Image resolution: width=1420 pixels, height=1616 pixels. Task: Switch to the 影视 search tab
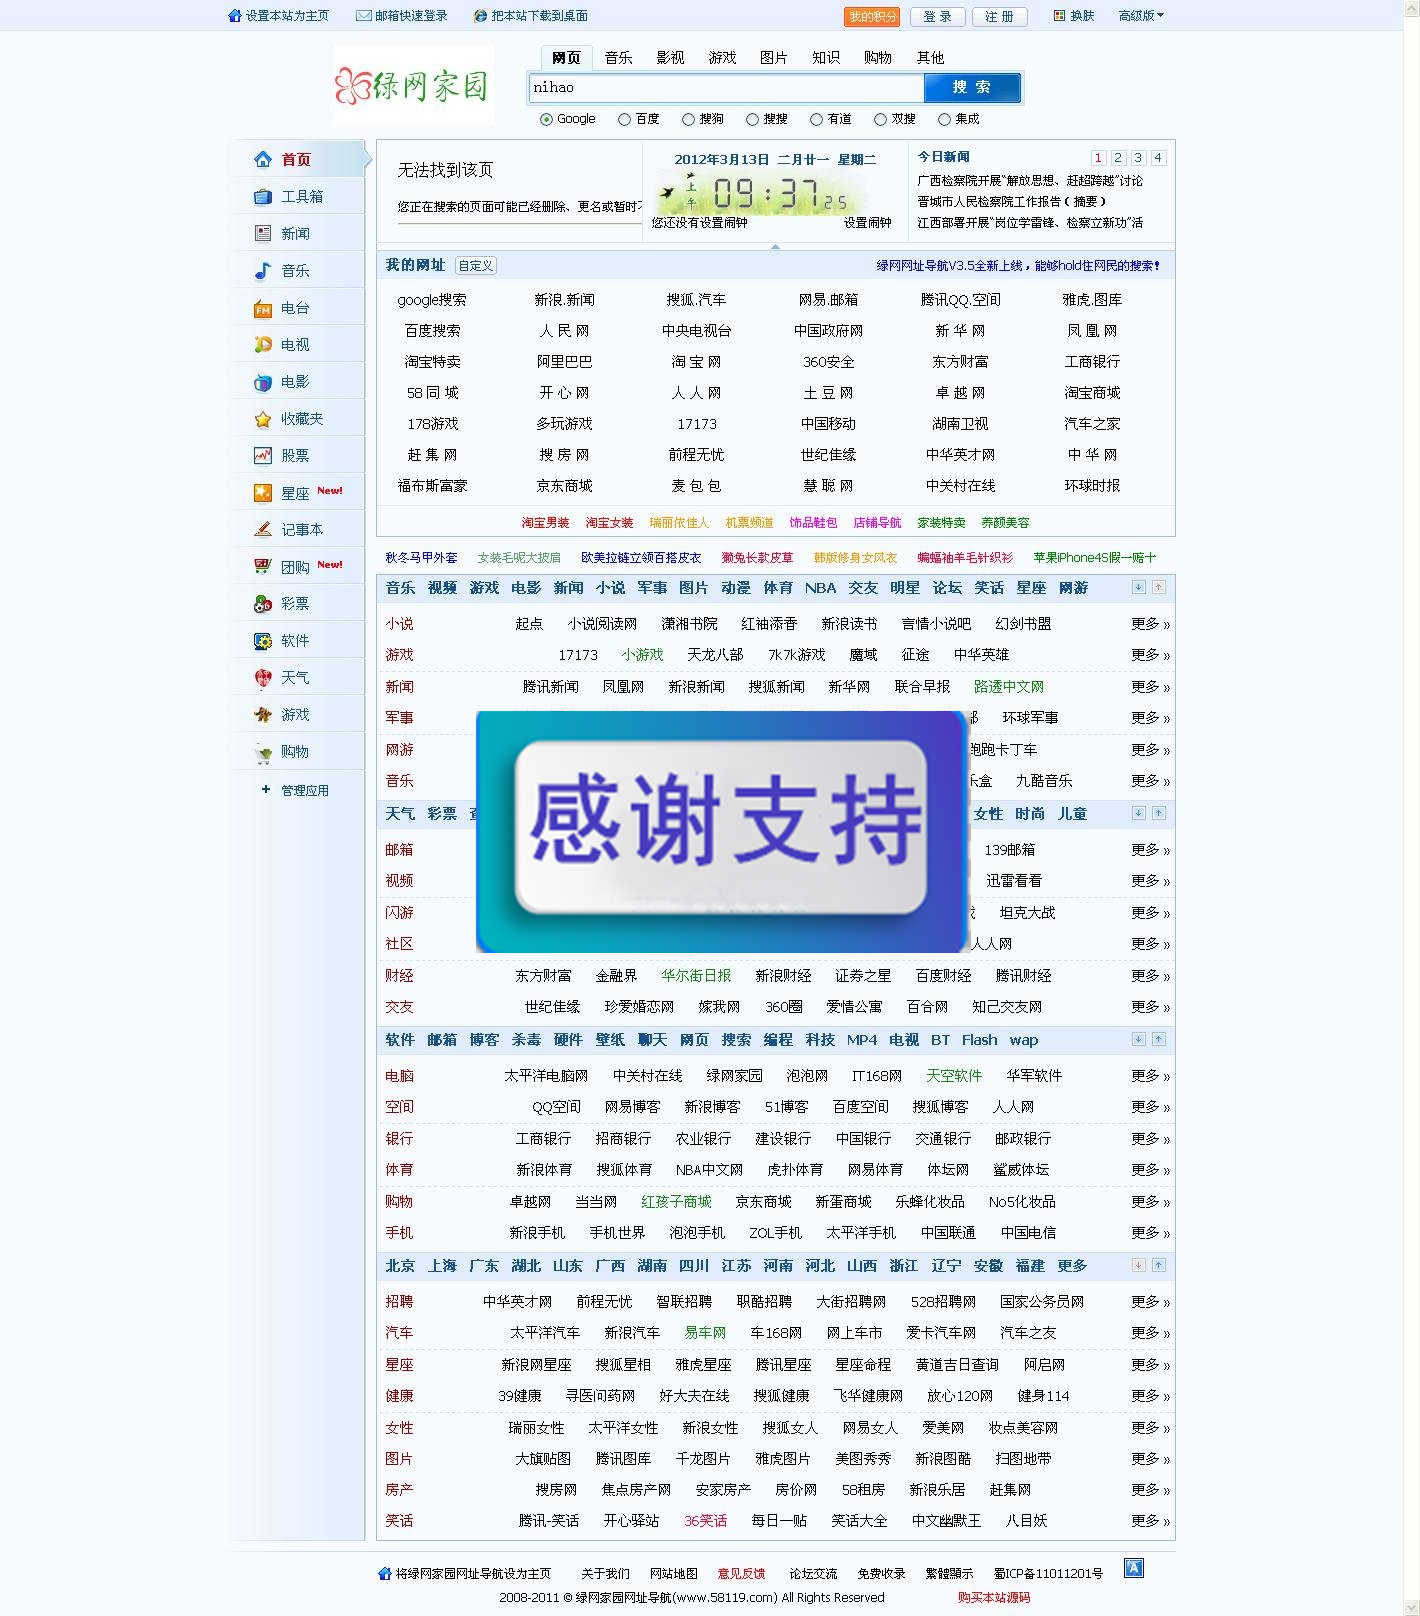(670, 58)
